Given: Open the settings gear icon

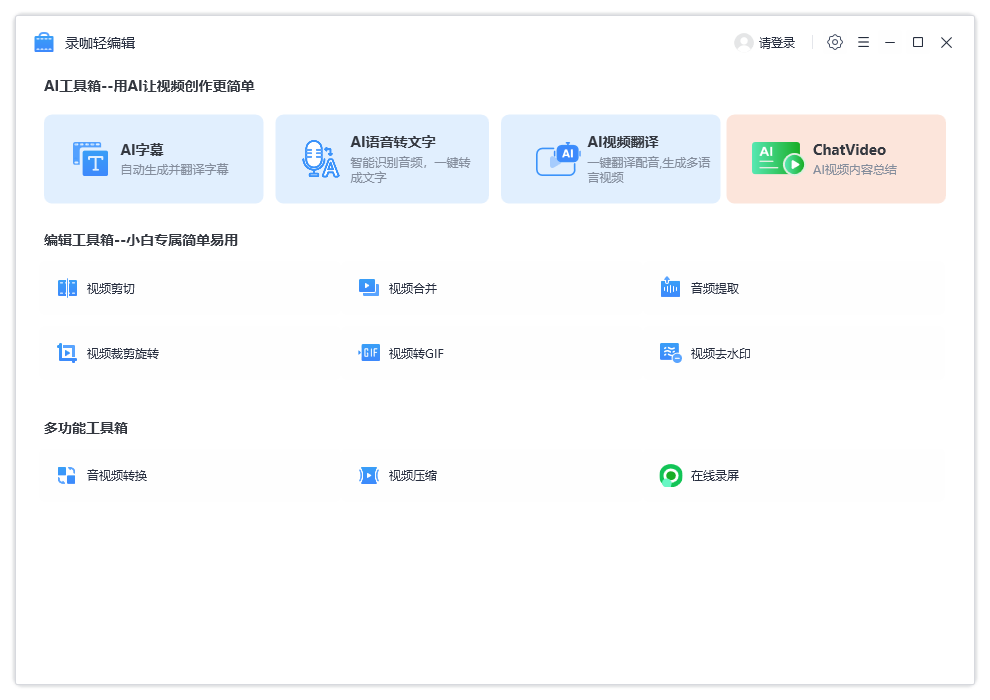Looking at the screenshot, I should point(835,42).
